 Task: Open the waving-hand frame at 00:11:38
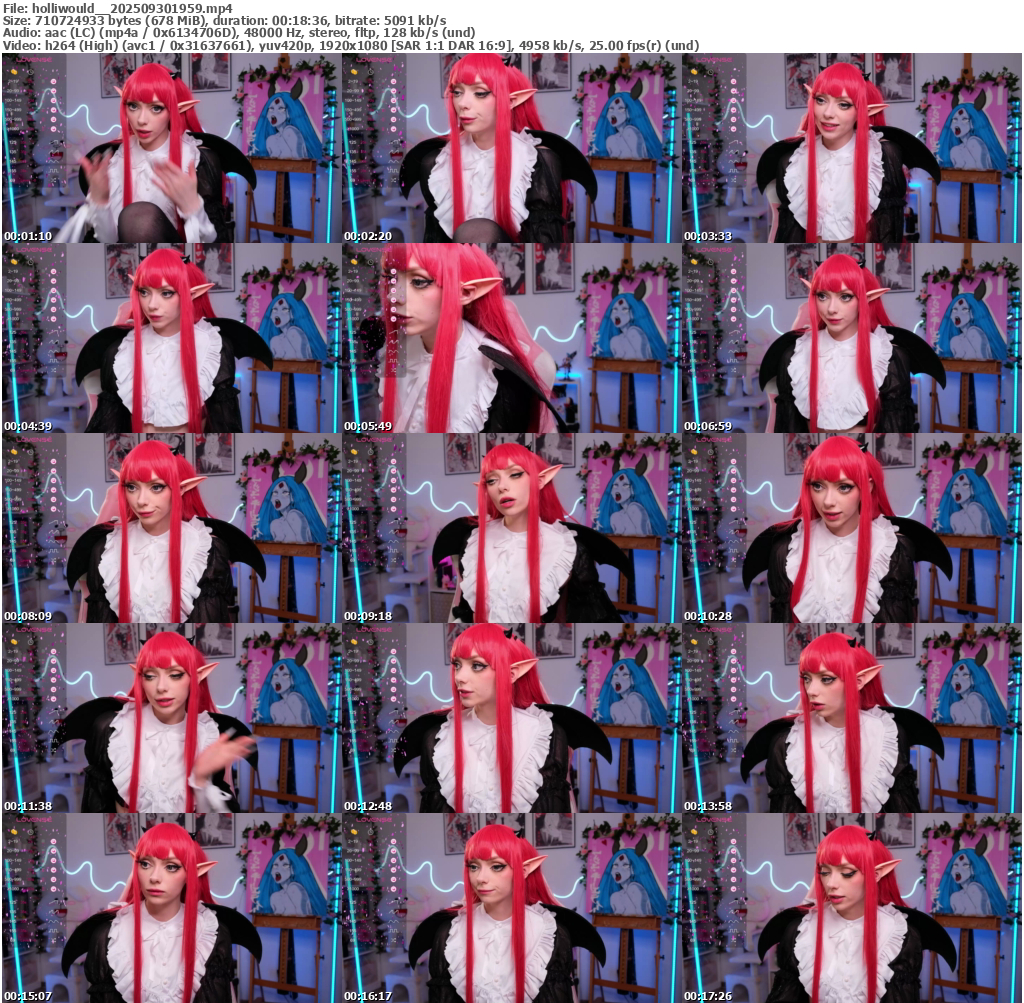tap(171, 718)
